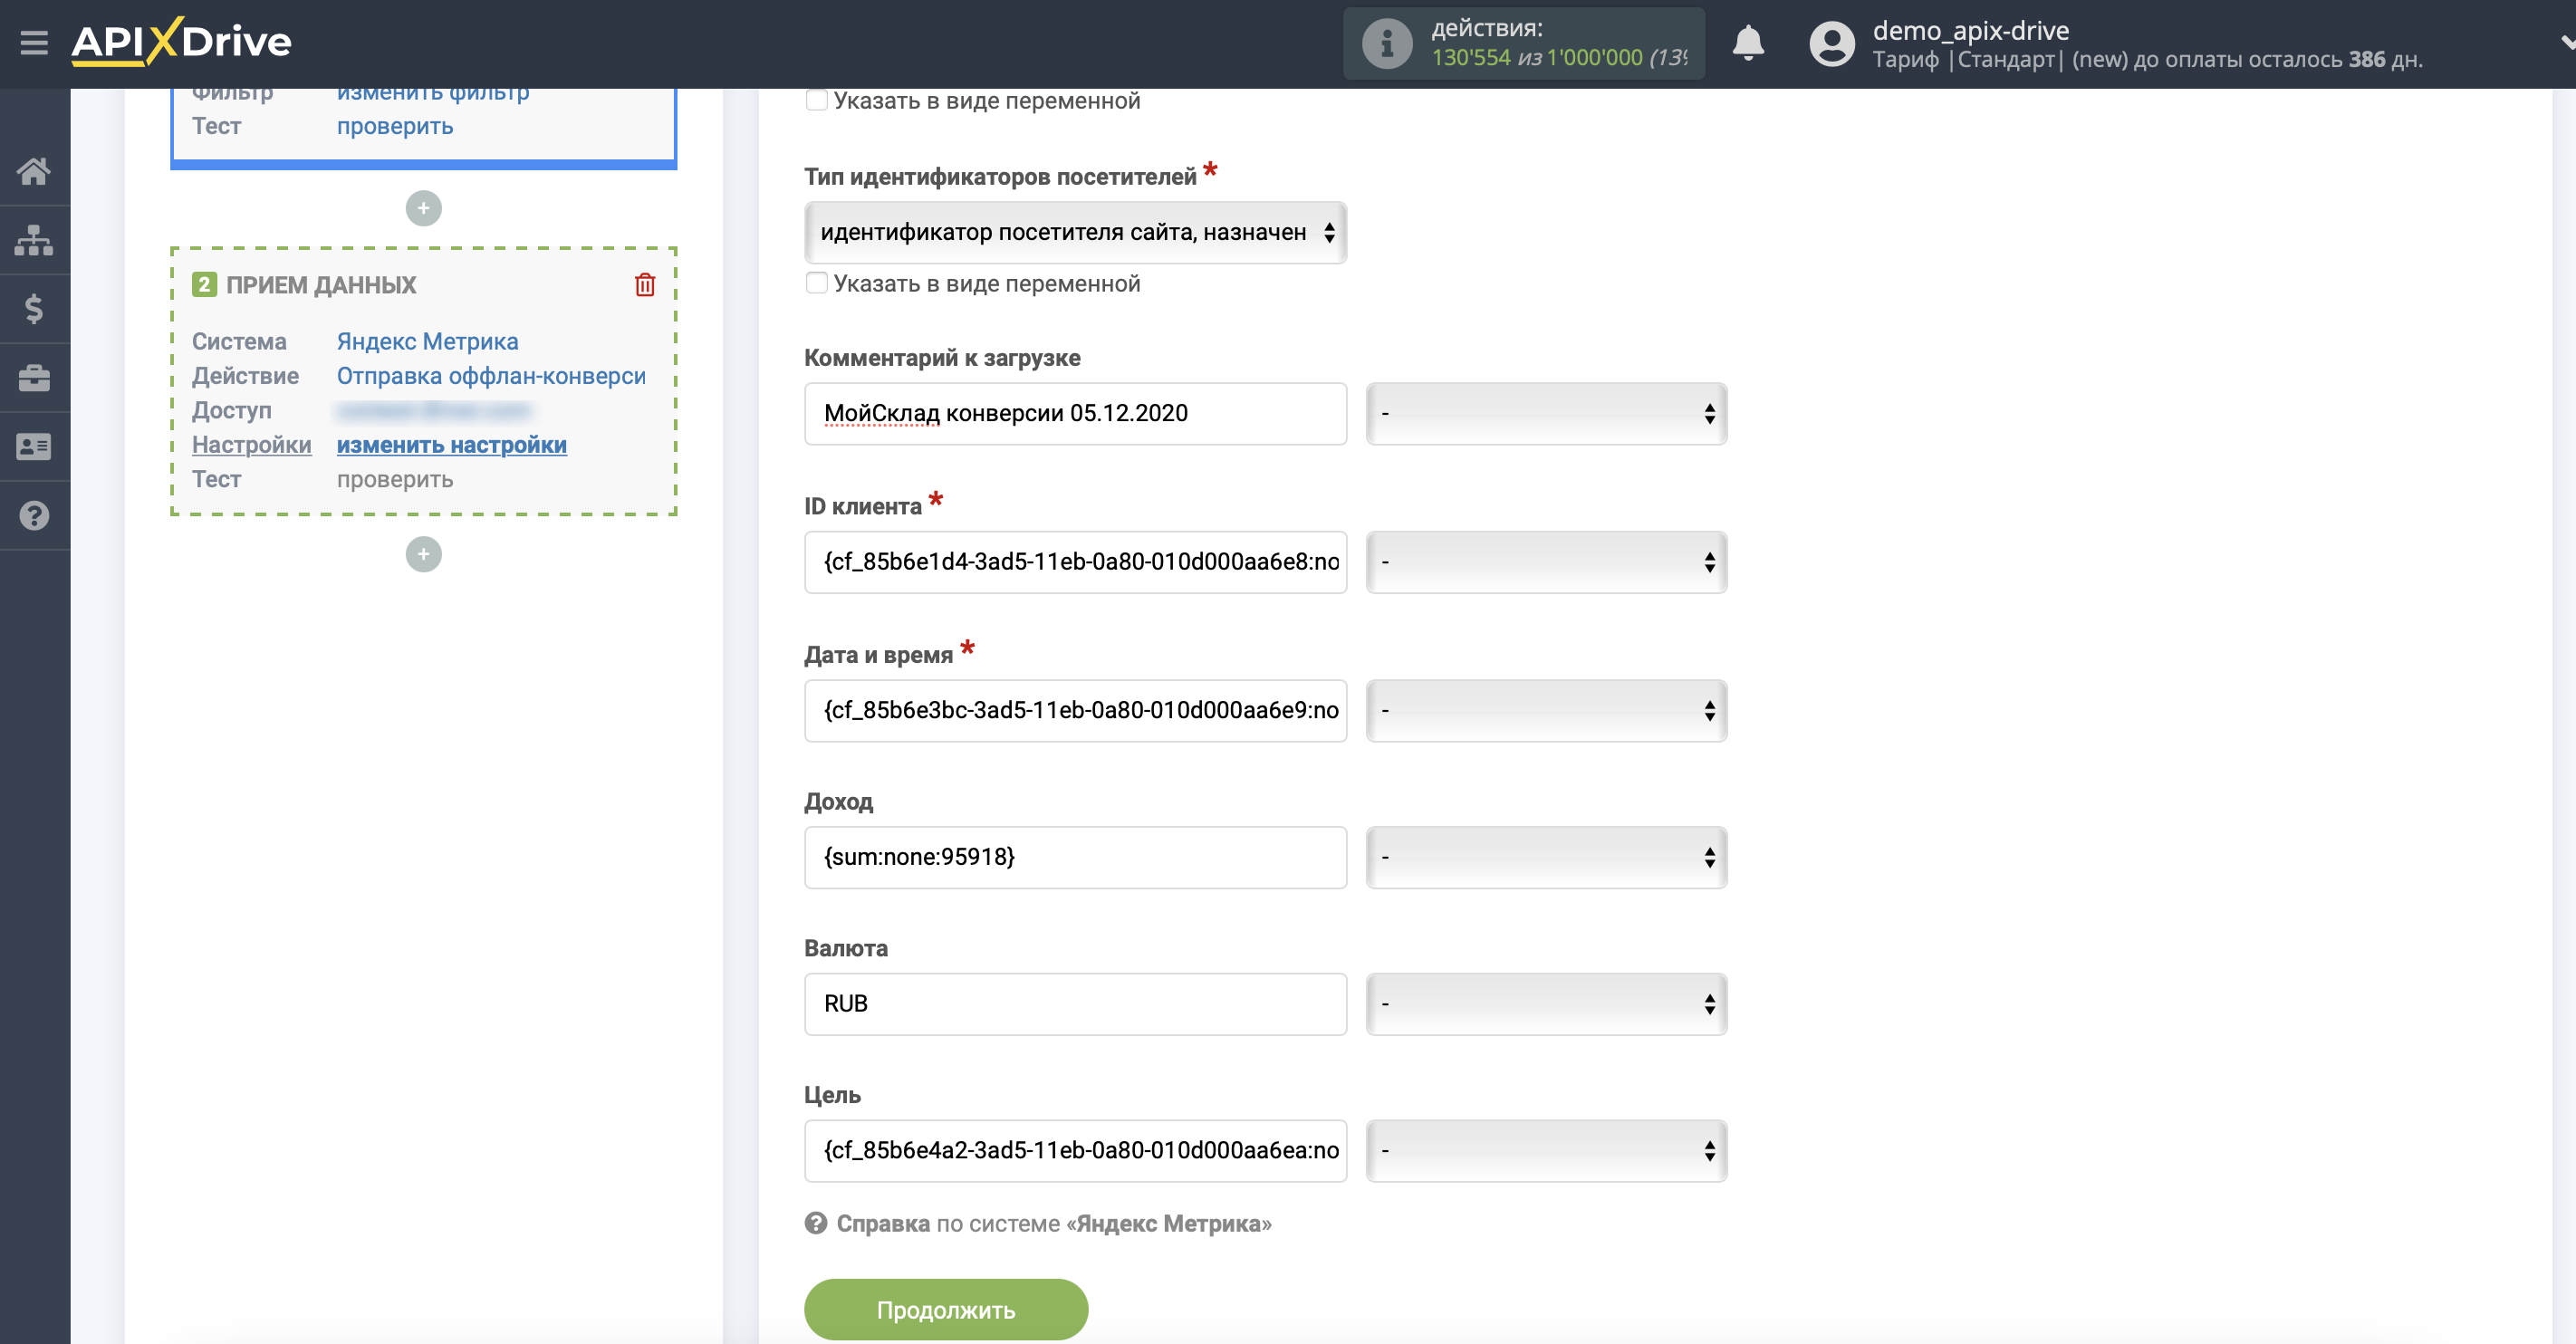Click the Отправка оффлан-конверси action link
Image resolution: width=2576 pixels, height=1344 pixels.
tap(491, 376)
